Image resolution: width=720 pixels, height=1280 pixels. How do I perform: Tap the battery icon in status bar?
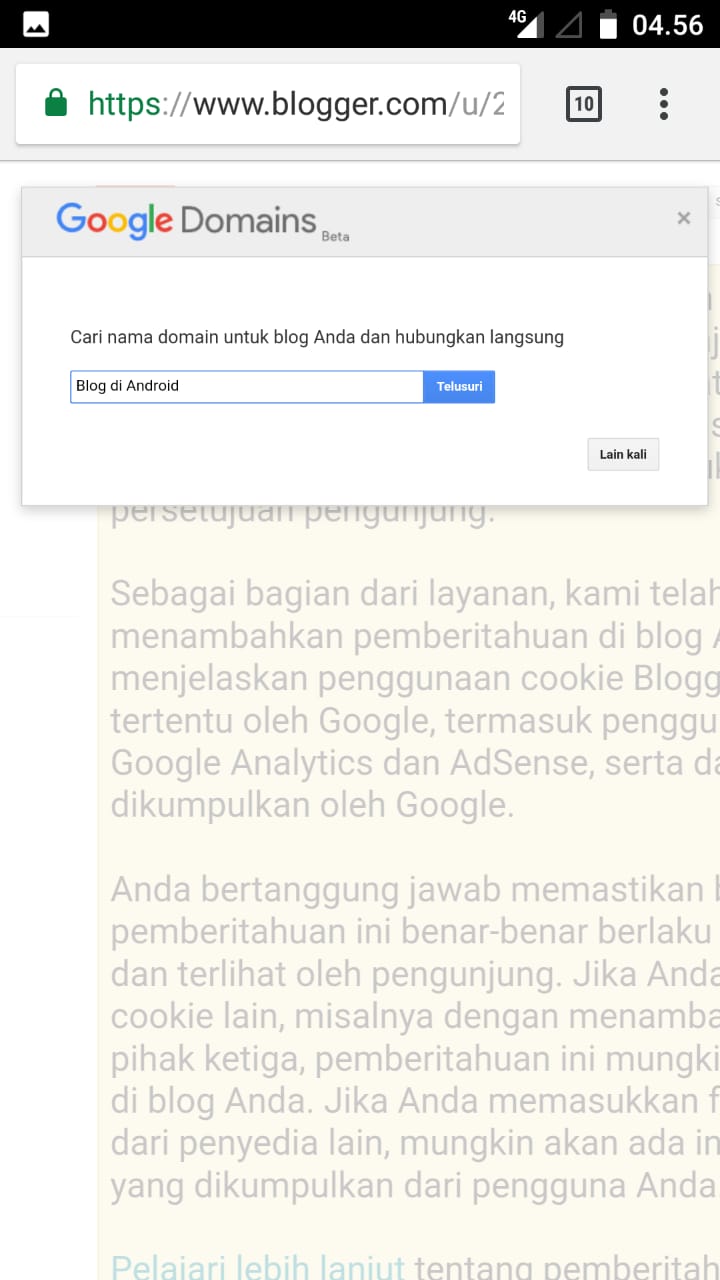coord(608,23)
